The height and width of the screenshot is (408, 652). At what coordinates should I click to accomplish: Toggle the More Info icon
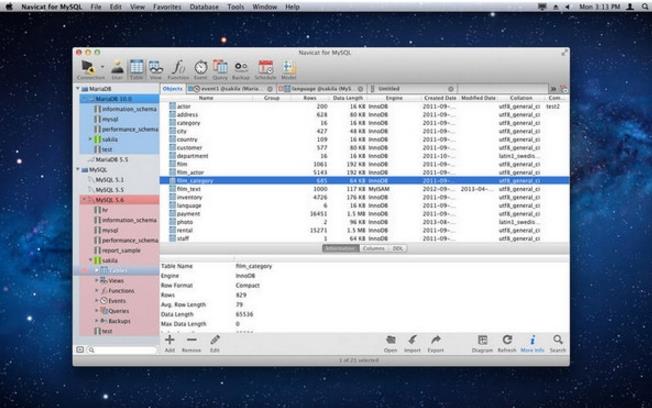[532, 340]
